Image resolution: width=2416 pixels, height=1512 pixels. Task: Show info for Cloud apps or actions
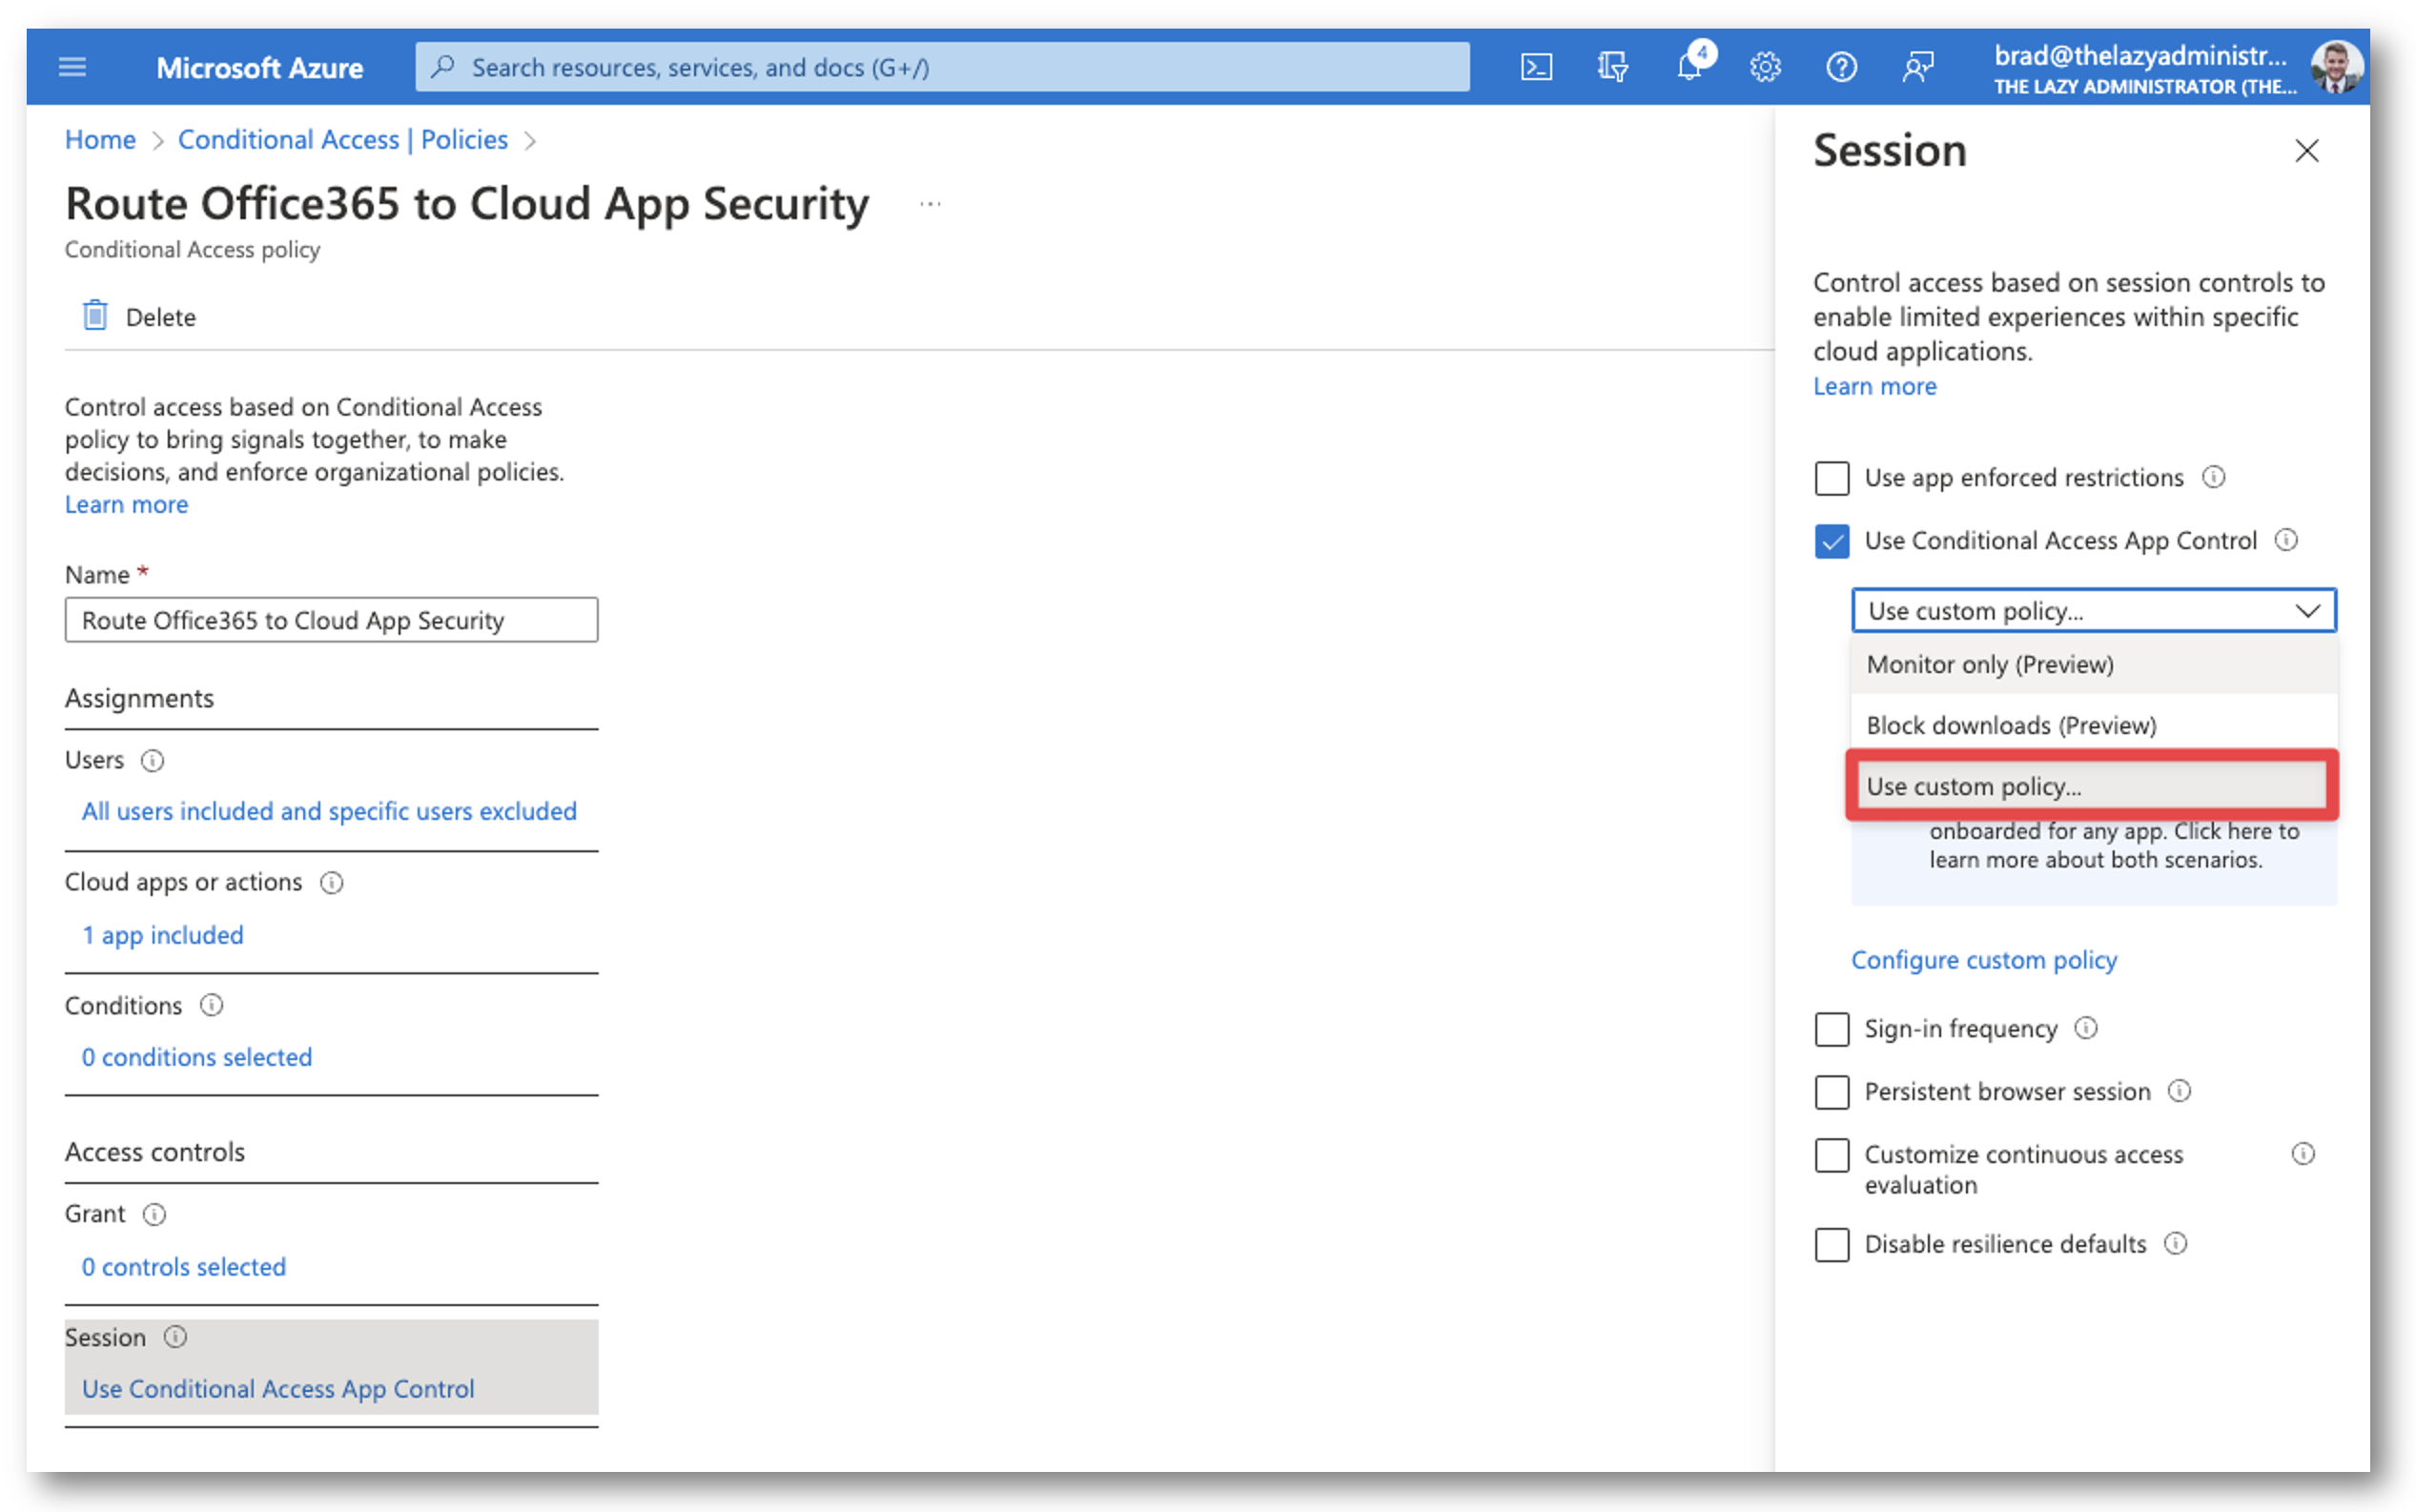(x=331, y=883)
